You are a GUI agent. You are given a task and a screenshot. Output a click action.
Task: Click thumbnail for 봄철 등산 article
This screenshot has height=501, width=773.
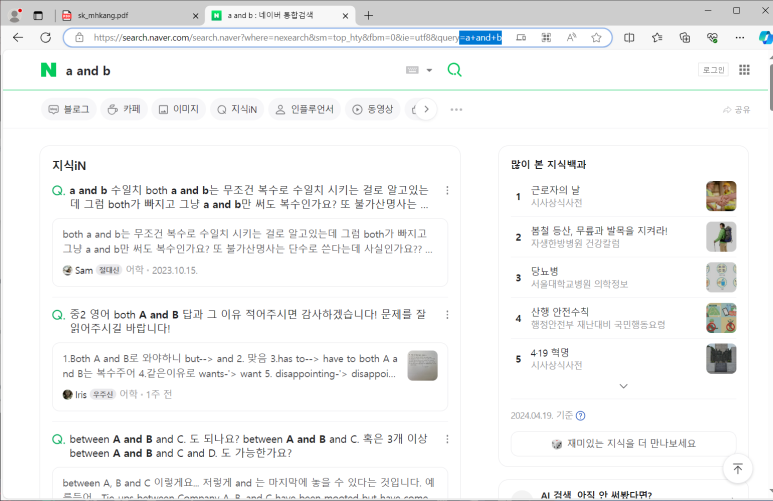pos(721,237)
